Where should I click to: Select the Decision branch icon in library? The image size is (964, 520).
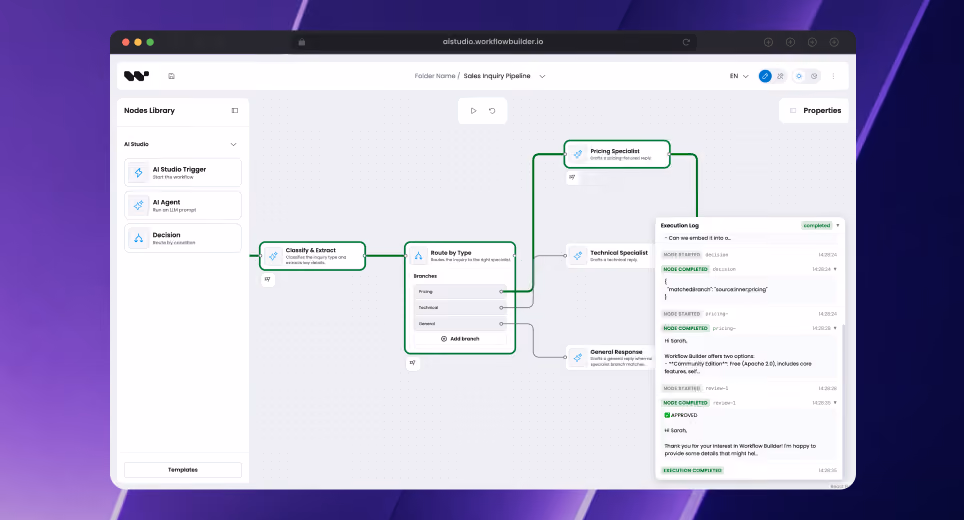[x=138, y=238]
